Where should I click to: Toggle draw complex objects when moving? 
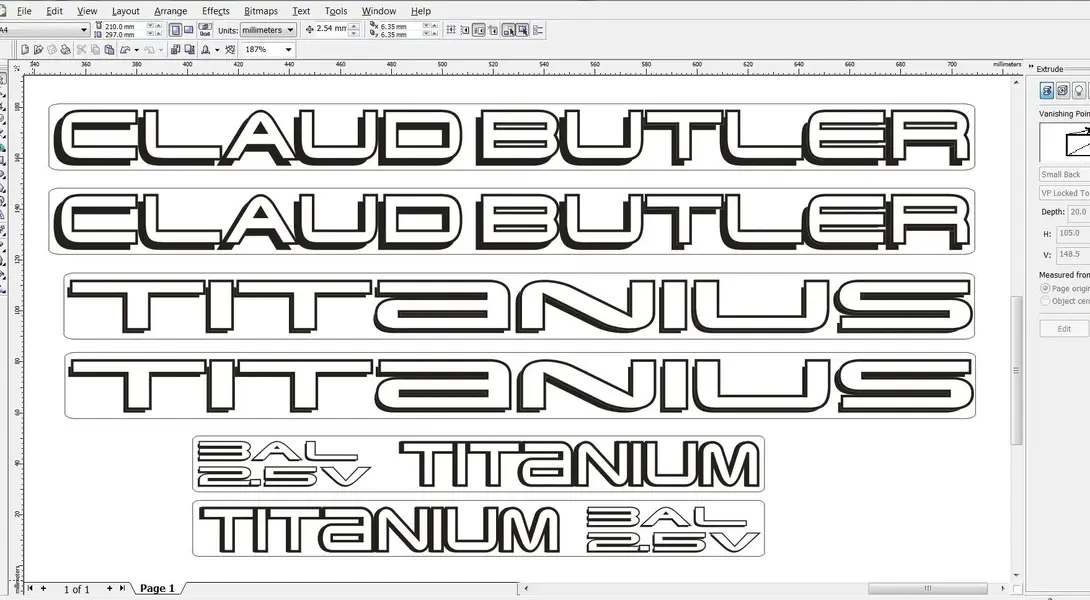pyautogui.click(x=508, y=30)
